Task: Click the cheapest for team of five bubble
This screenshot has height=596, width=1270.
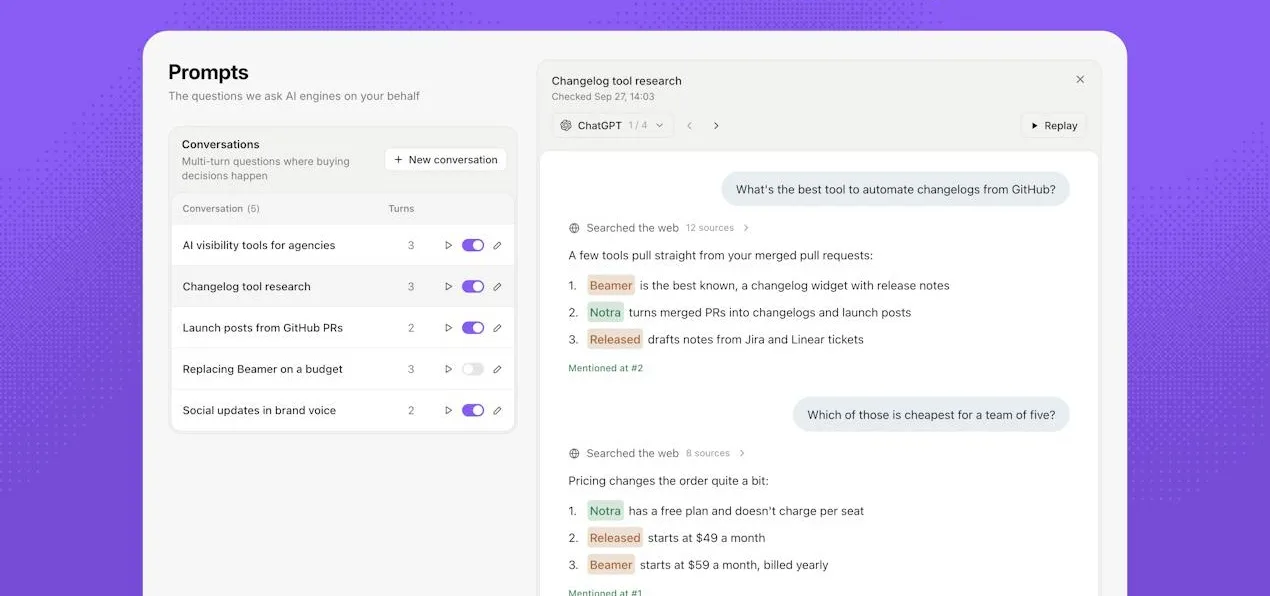Action: pyautogui.click(x=931, y=415)
